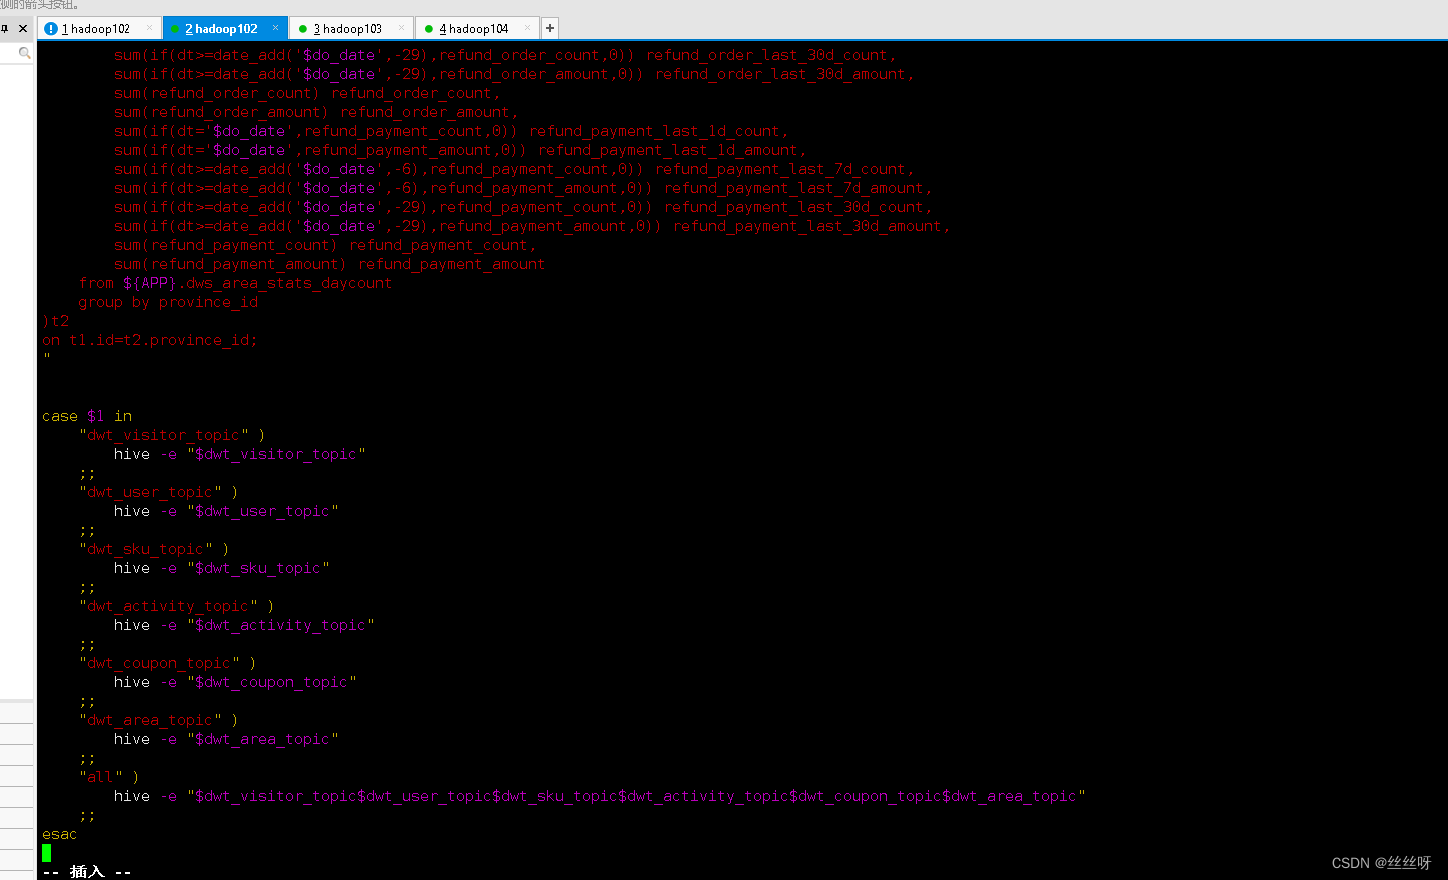Image resolution: width=1448 pixels, height=880 pixels.
Task: Click the refund_payment_last_1d_count line
Action: tap(451, 131)
